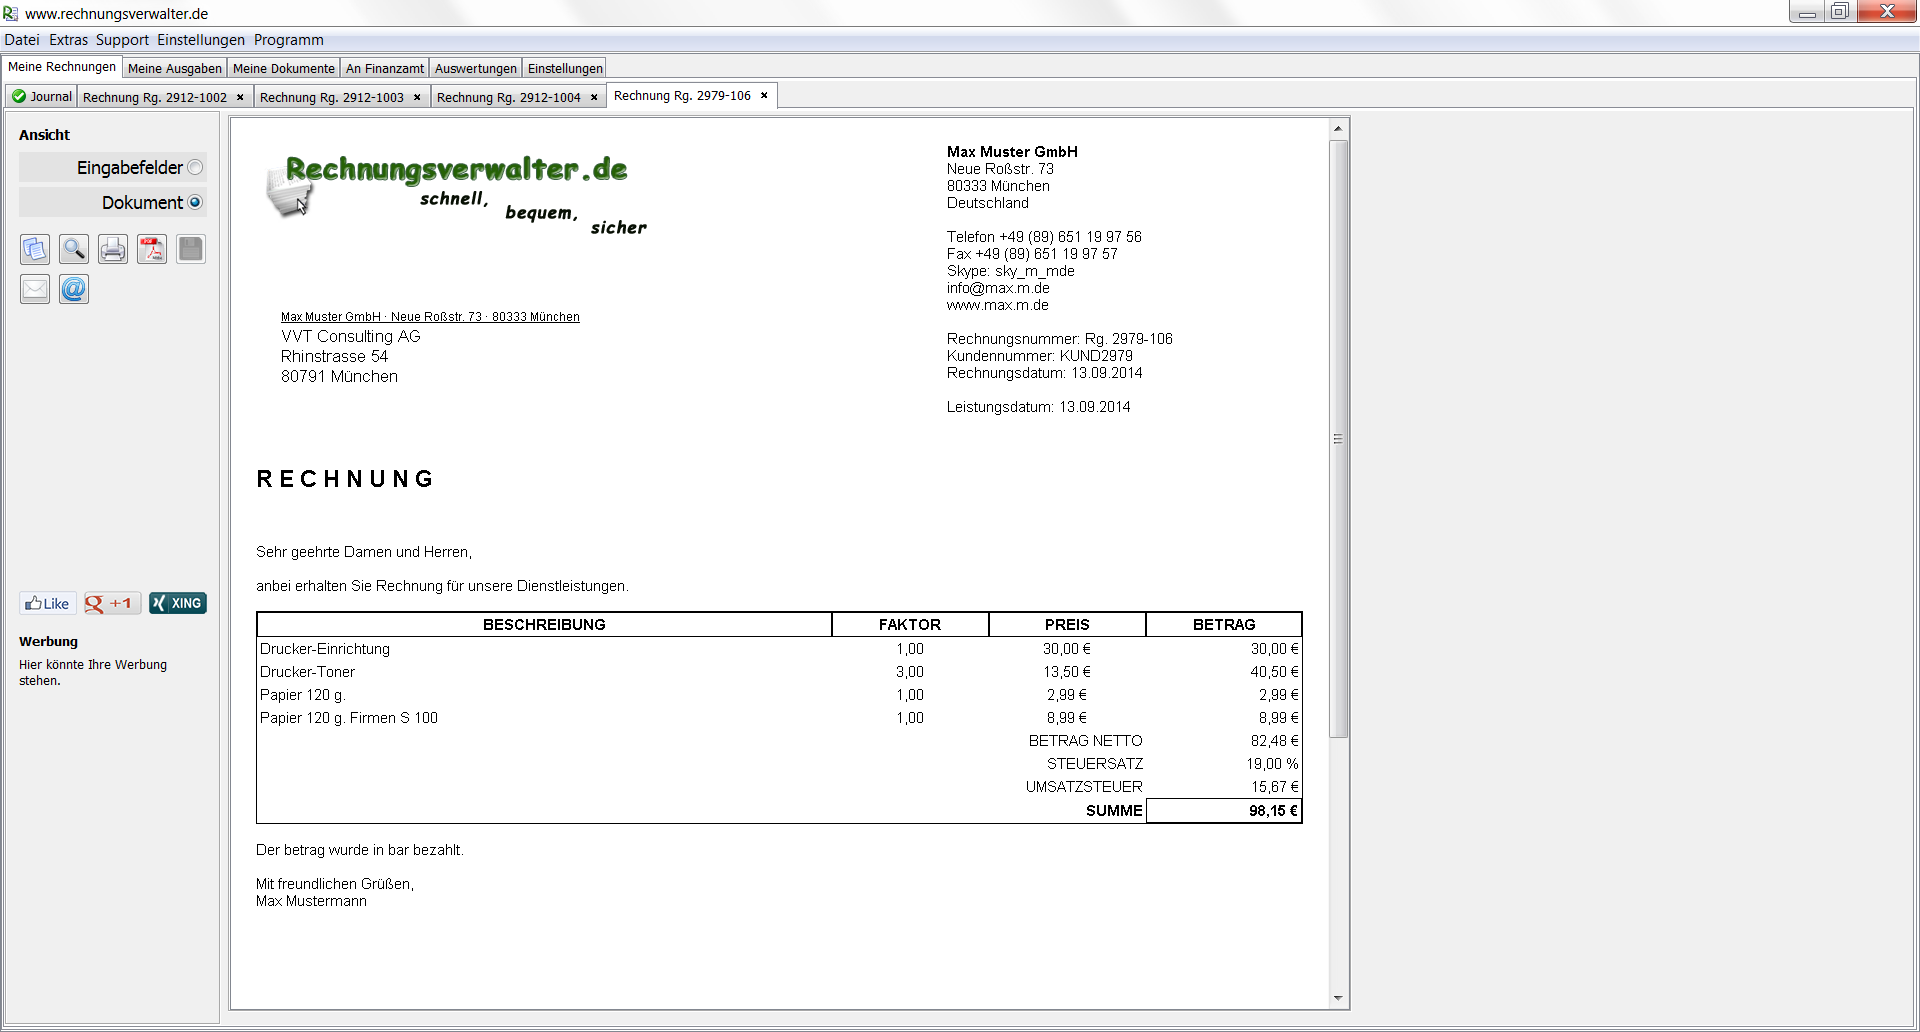Image resolution: width=1920 pixels, height=1032 pixels.
Task: Select the Eingabefelder radio button
Action: point(195,168)
